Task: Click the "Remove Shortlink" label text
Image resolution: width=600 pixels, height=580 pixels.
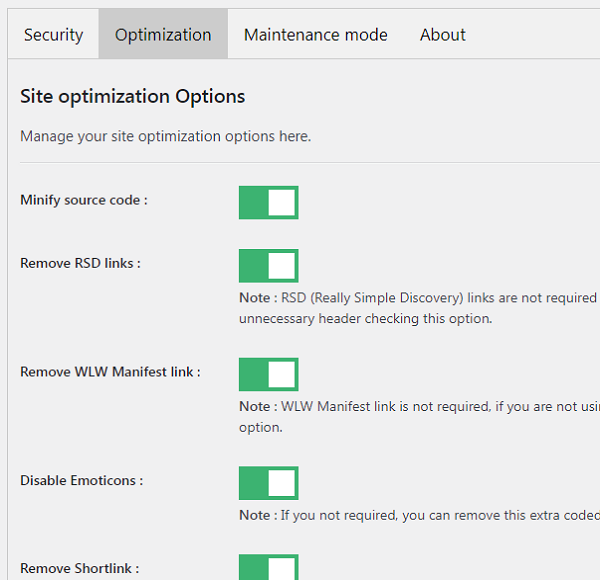Action: pyautogui.click(x=79, y=569)
